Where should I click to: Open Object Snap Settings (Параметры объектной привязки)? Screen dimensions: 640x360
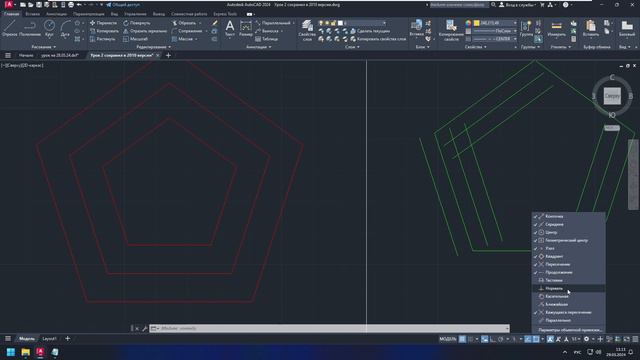tap(569, 329)
